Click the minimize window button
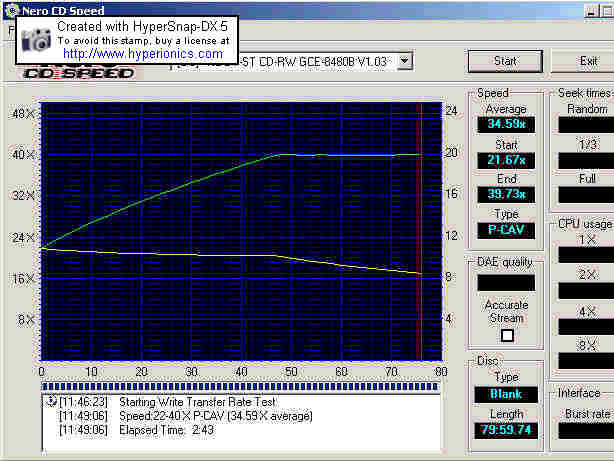 coord(591,11)
